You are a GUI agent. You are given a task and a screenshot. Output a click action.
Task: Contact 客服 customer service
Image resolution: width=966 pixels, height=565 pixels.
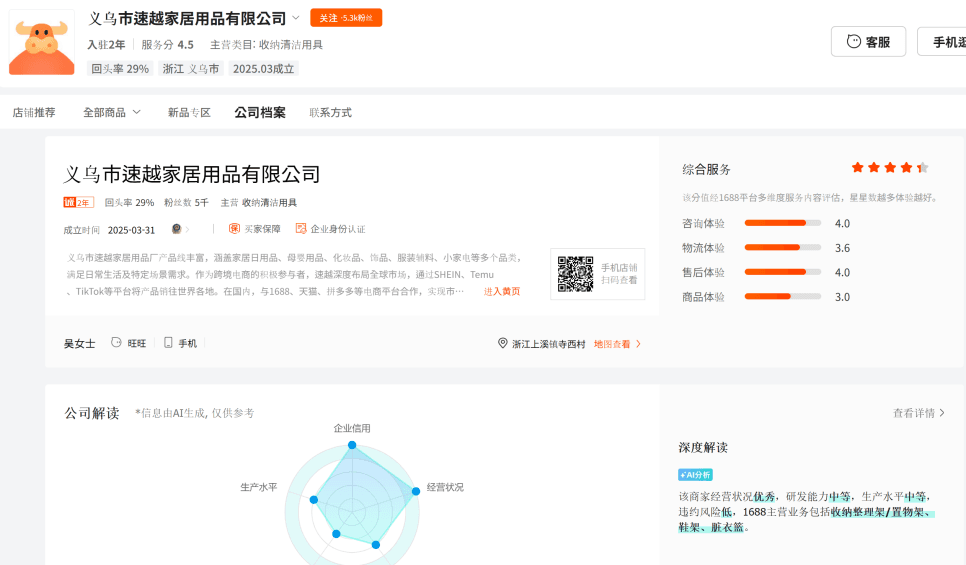tap(868, 42)
